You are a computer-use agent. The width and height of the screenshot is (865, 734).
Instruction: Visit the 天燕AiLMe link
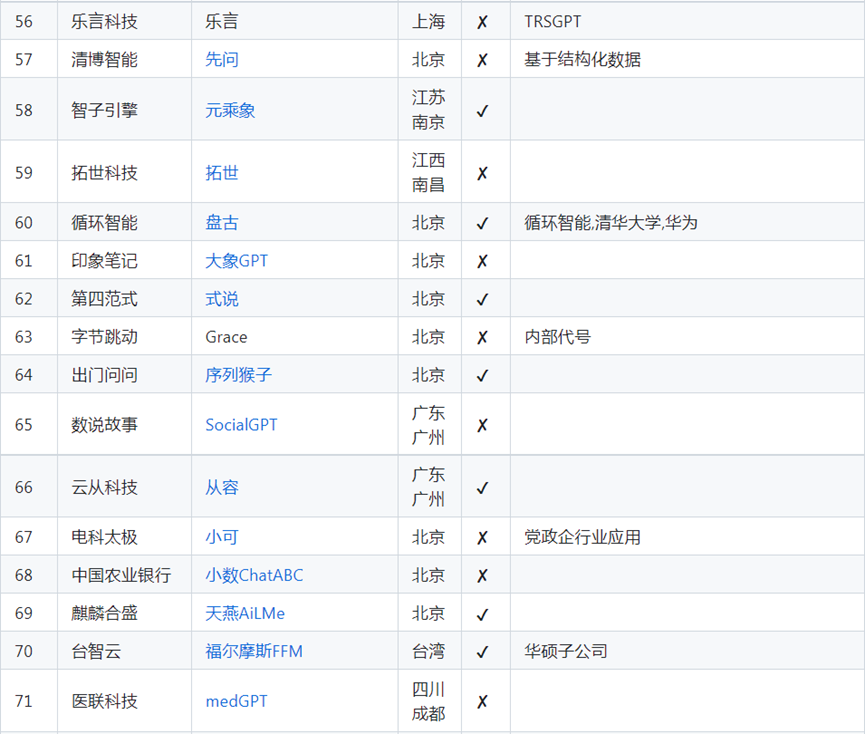[245, 613]
